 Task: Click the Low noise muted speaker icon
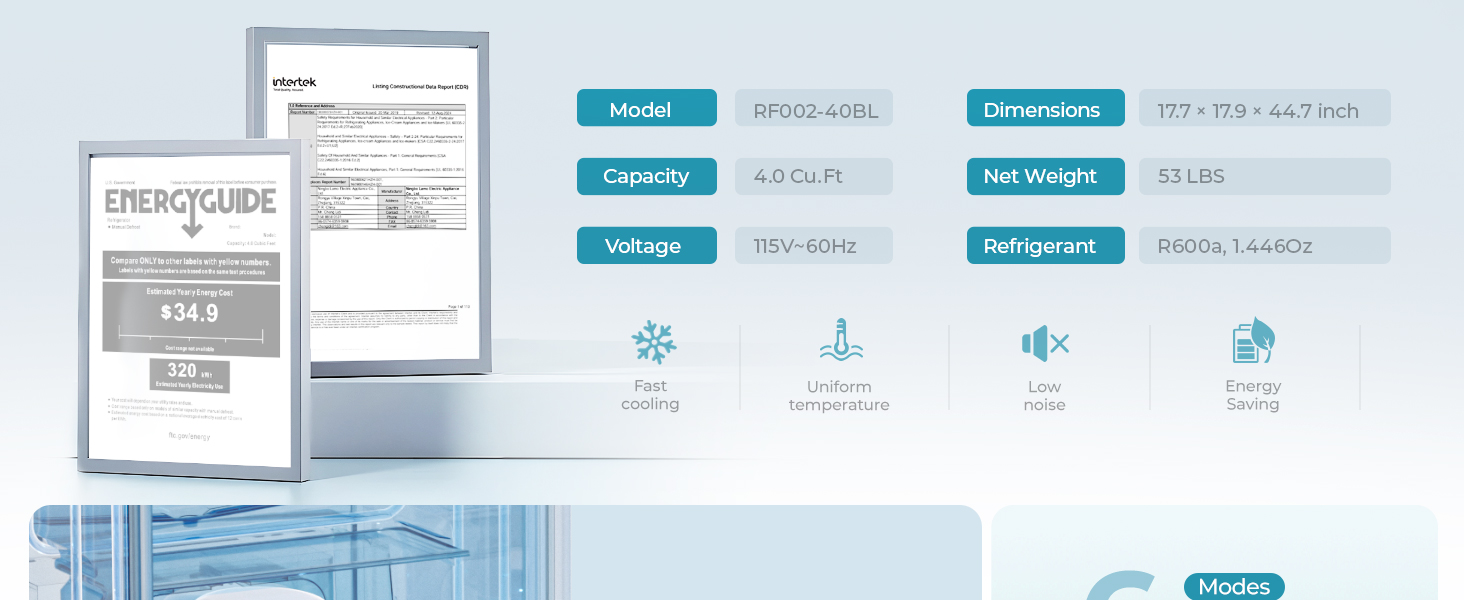1046,344
